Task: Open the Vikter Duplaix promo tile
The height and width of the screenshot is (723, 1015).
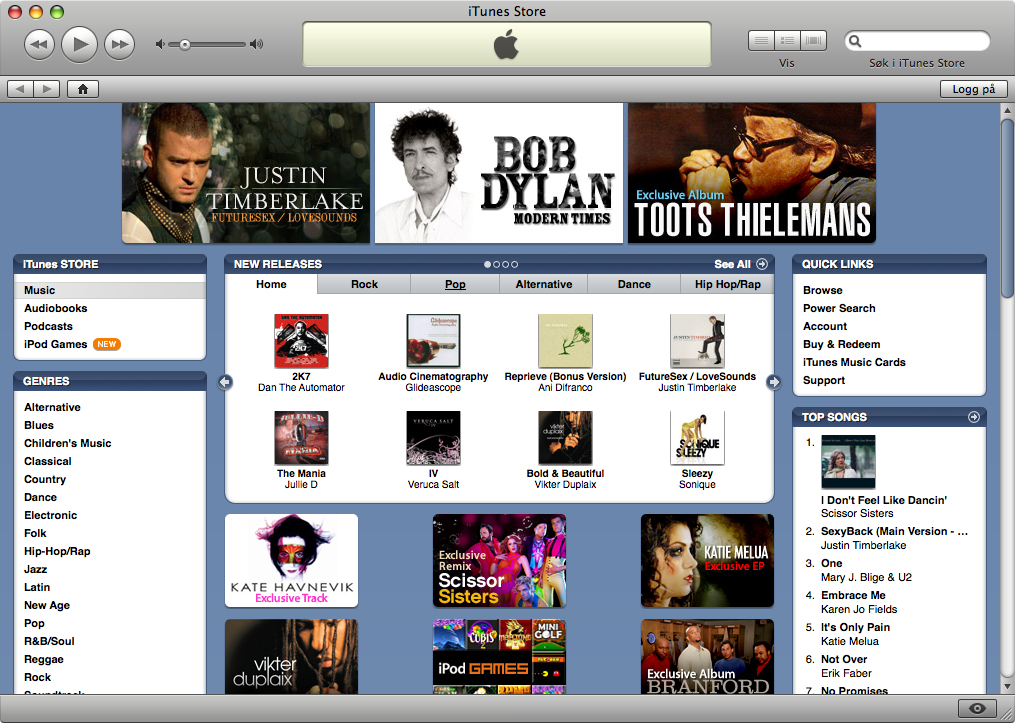Action: click(x=291, y=656)
